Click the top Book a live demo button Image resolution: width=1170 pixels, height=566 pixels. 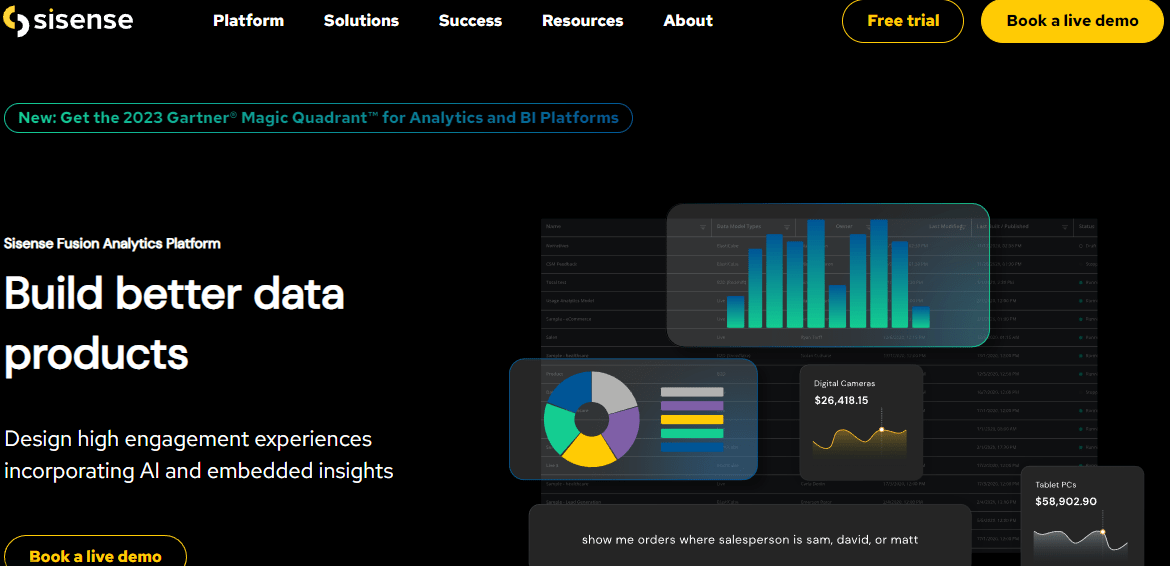click(x=1072, y=21)
